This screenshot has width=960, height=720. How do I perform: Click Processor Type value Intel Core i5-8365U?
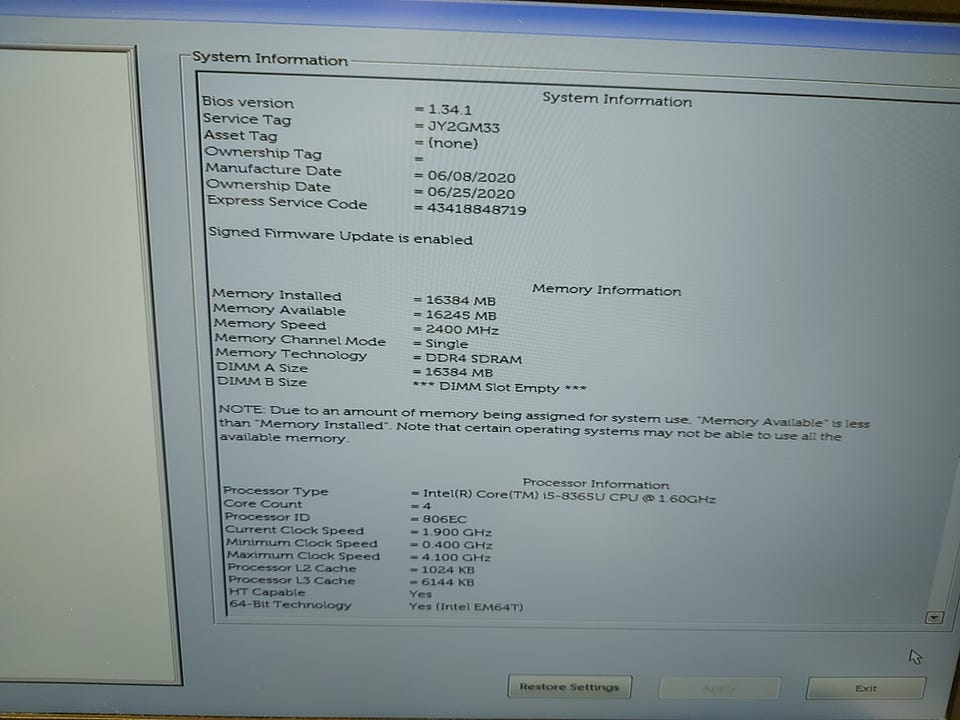pos(569,497)
